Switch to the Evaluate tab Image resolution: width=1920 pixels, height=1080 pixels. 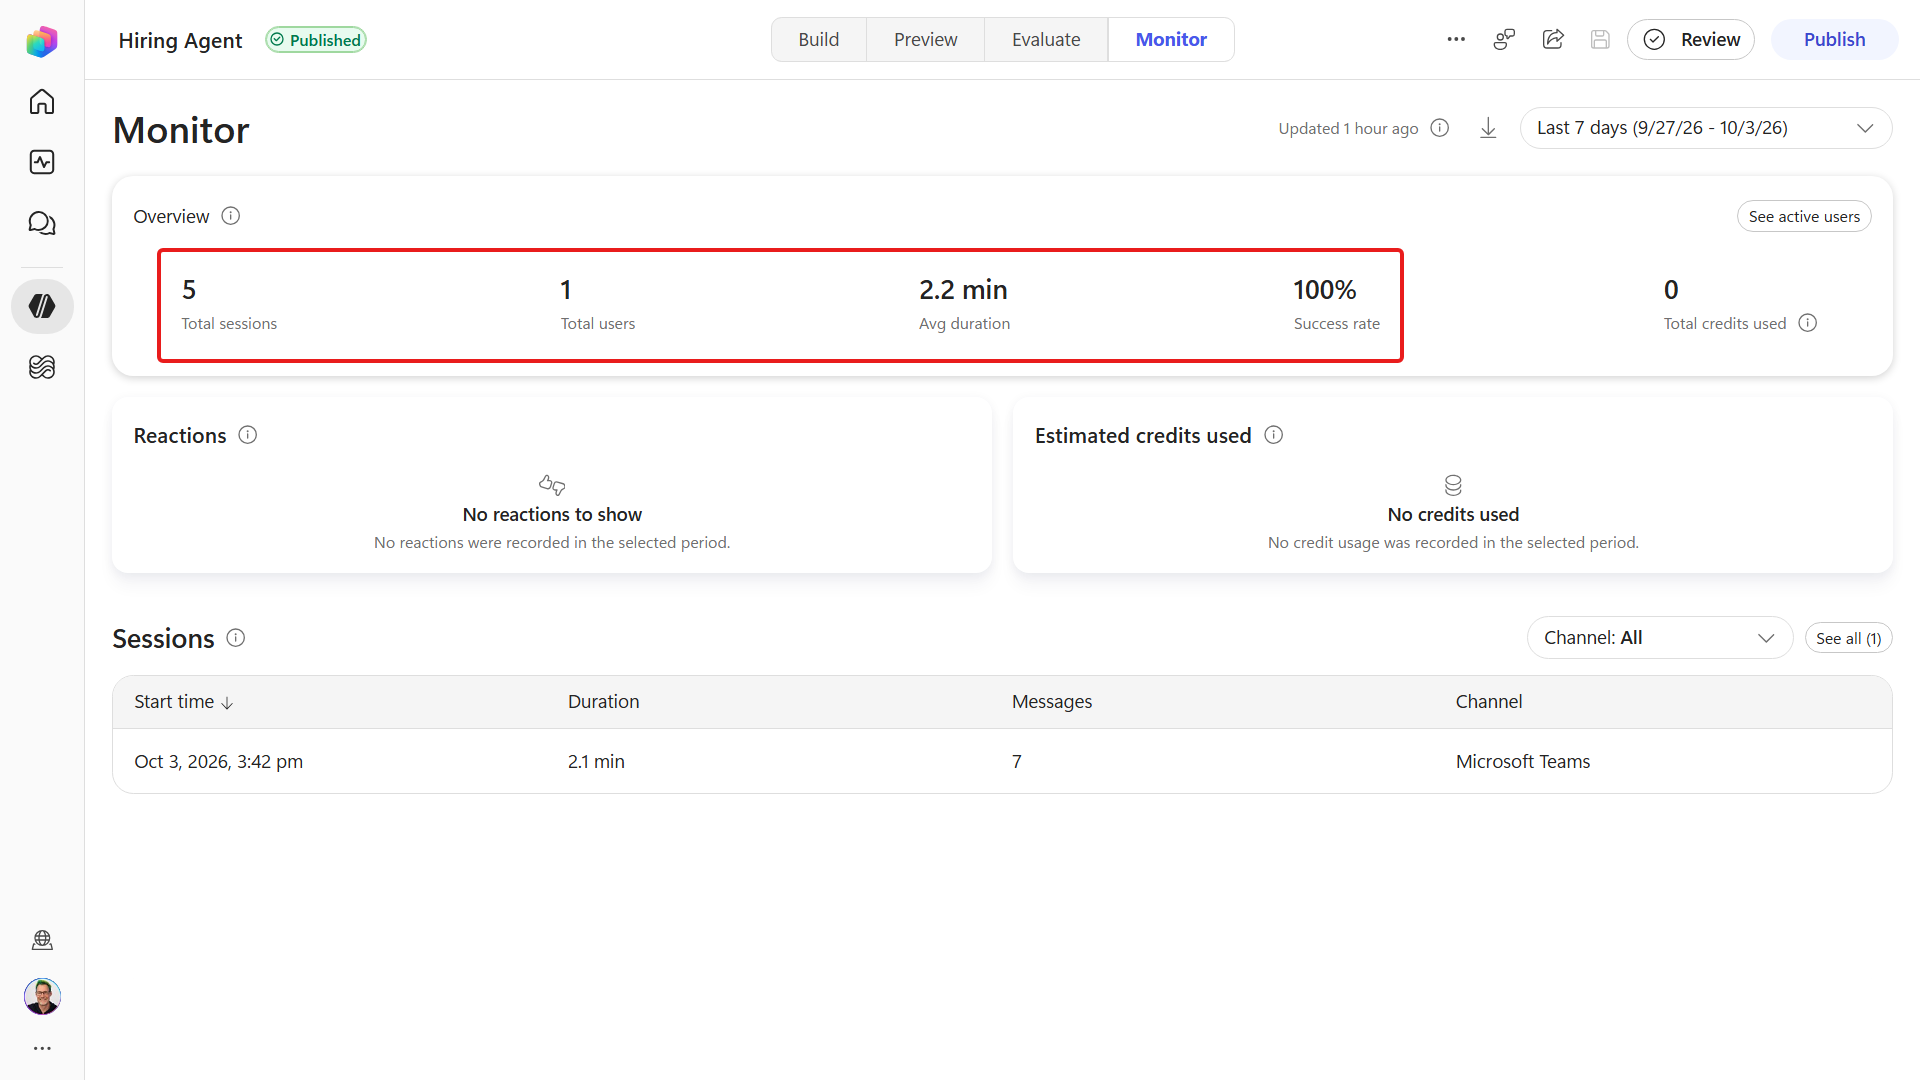click(x=1046, y=40)
